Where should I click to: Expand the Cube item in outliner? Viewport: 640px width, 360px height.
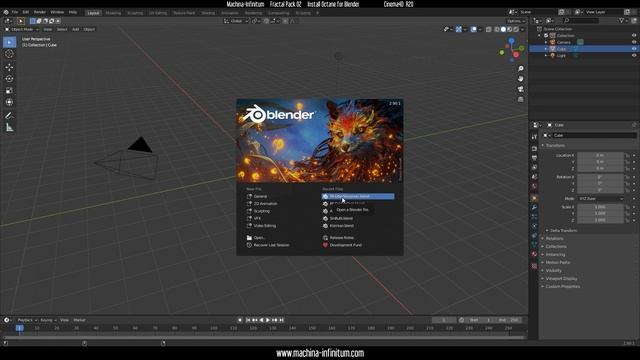pyautogui.click(x=546, y=49)
